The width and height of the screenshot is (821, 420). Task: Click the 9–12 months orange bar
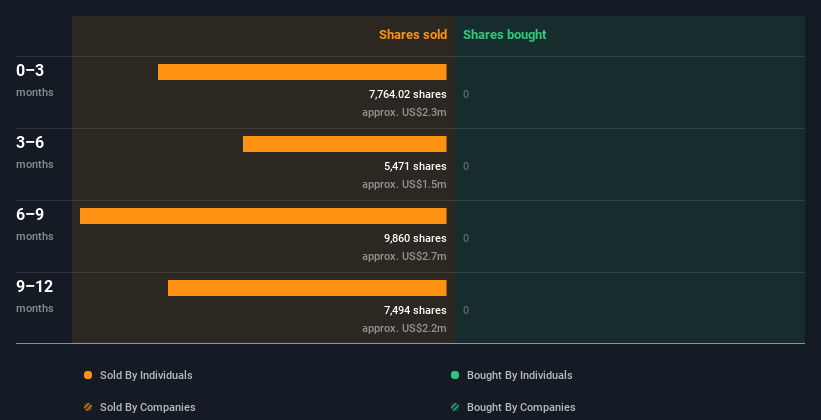click(x=307, y=288)
